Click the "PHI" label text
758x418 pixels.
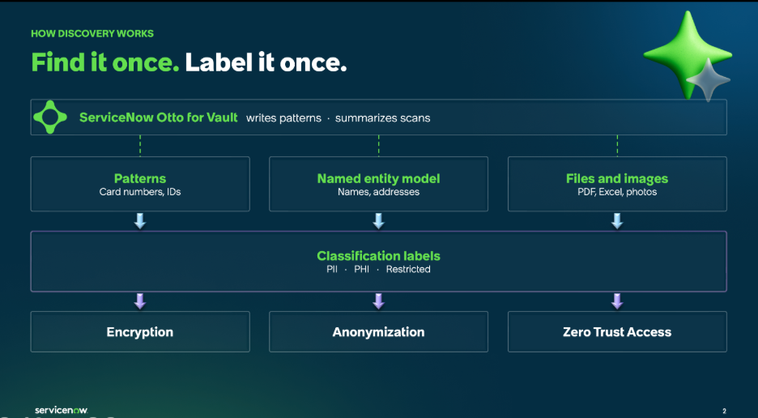click(x=362, y=269)
